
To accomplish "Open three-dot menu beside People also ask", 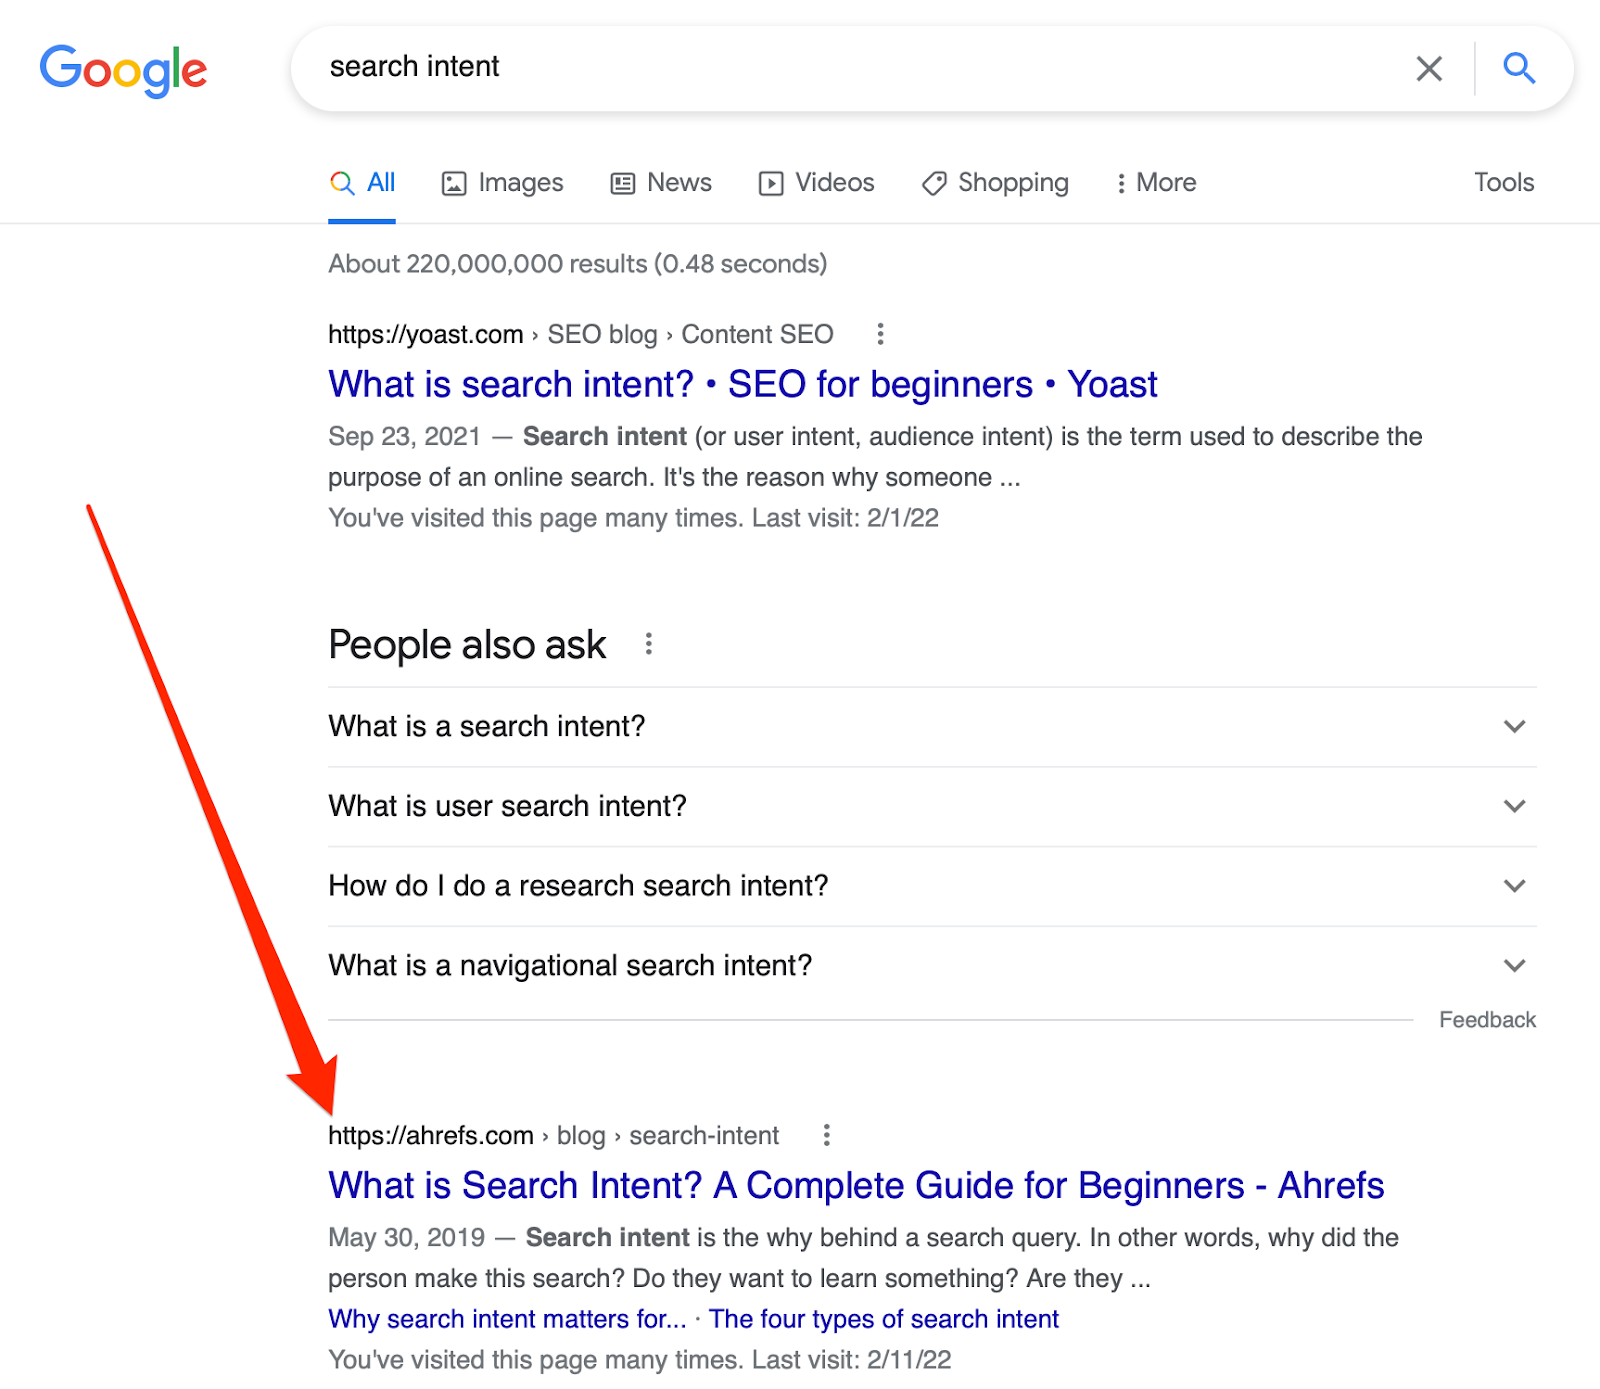I will click(x=649, y=644).
